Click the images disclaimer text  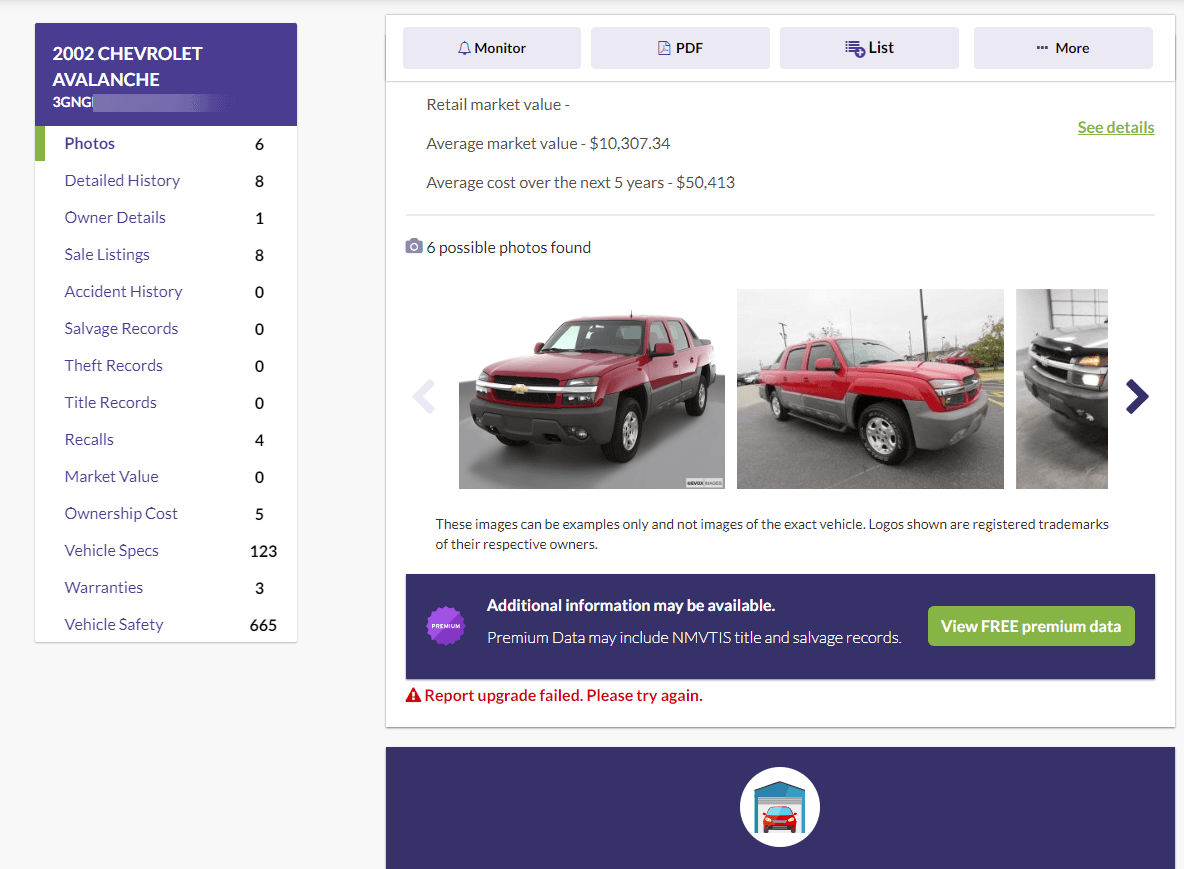[x=772, y=534]
